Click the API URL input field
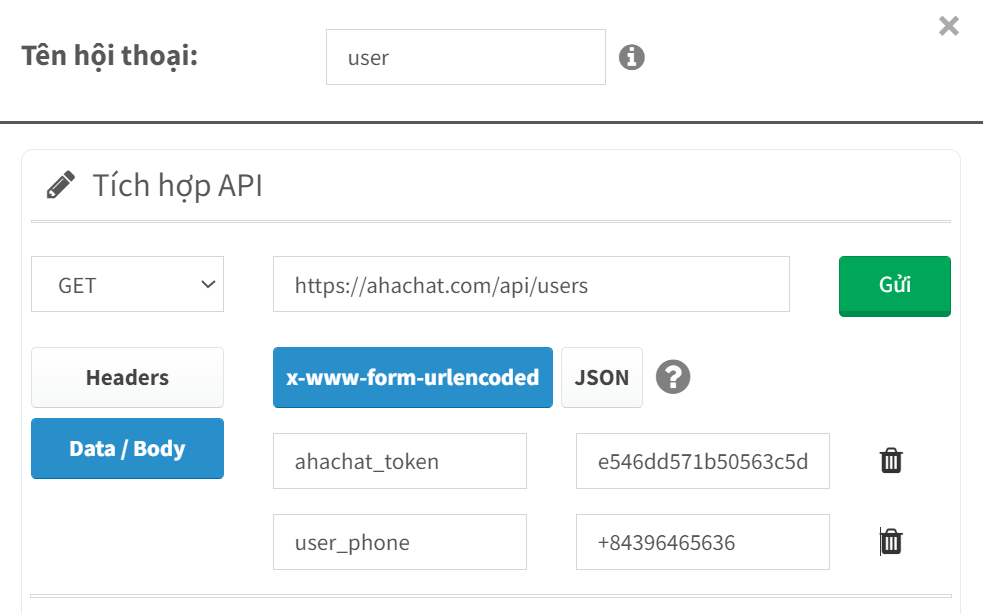Screen dimensions: 983x614 tap(531, 284)
